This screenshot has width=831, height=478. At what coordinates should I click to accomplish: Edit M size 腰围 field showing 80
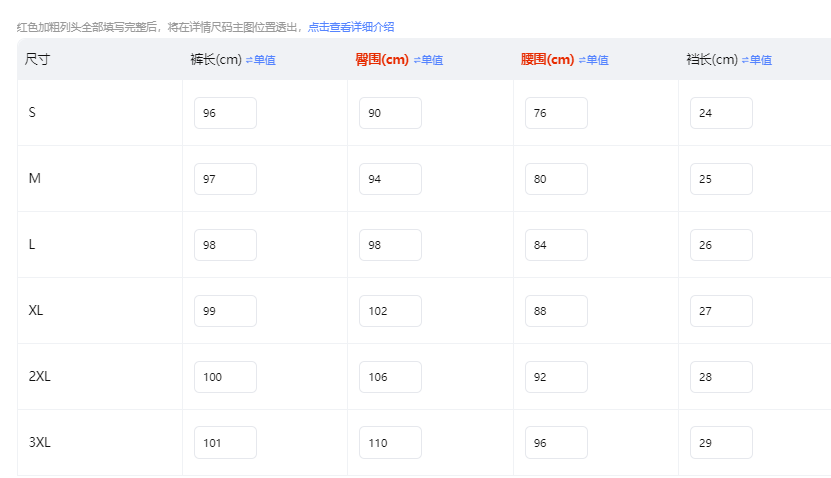(556, 179)
